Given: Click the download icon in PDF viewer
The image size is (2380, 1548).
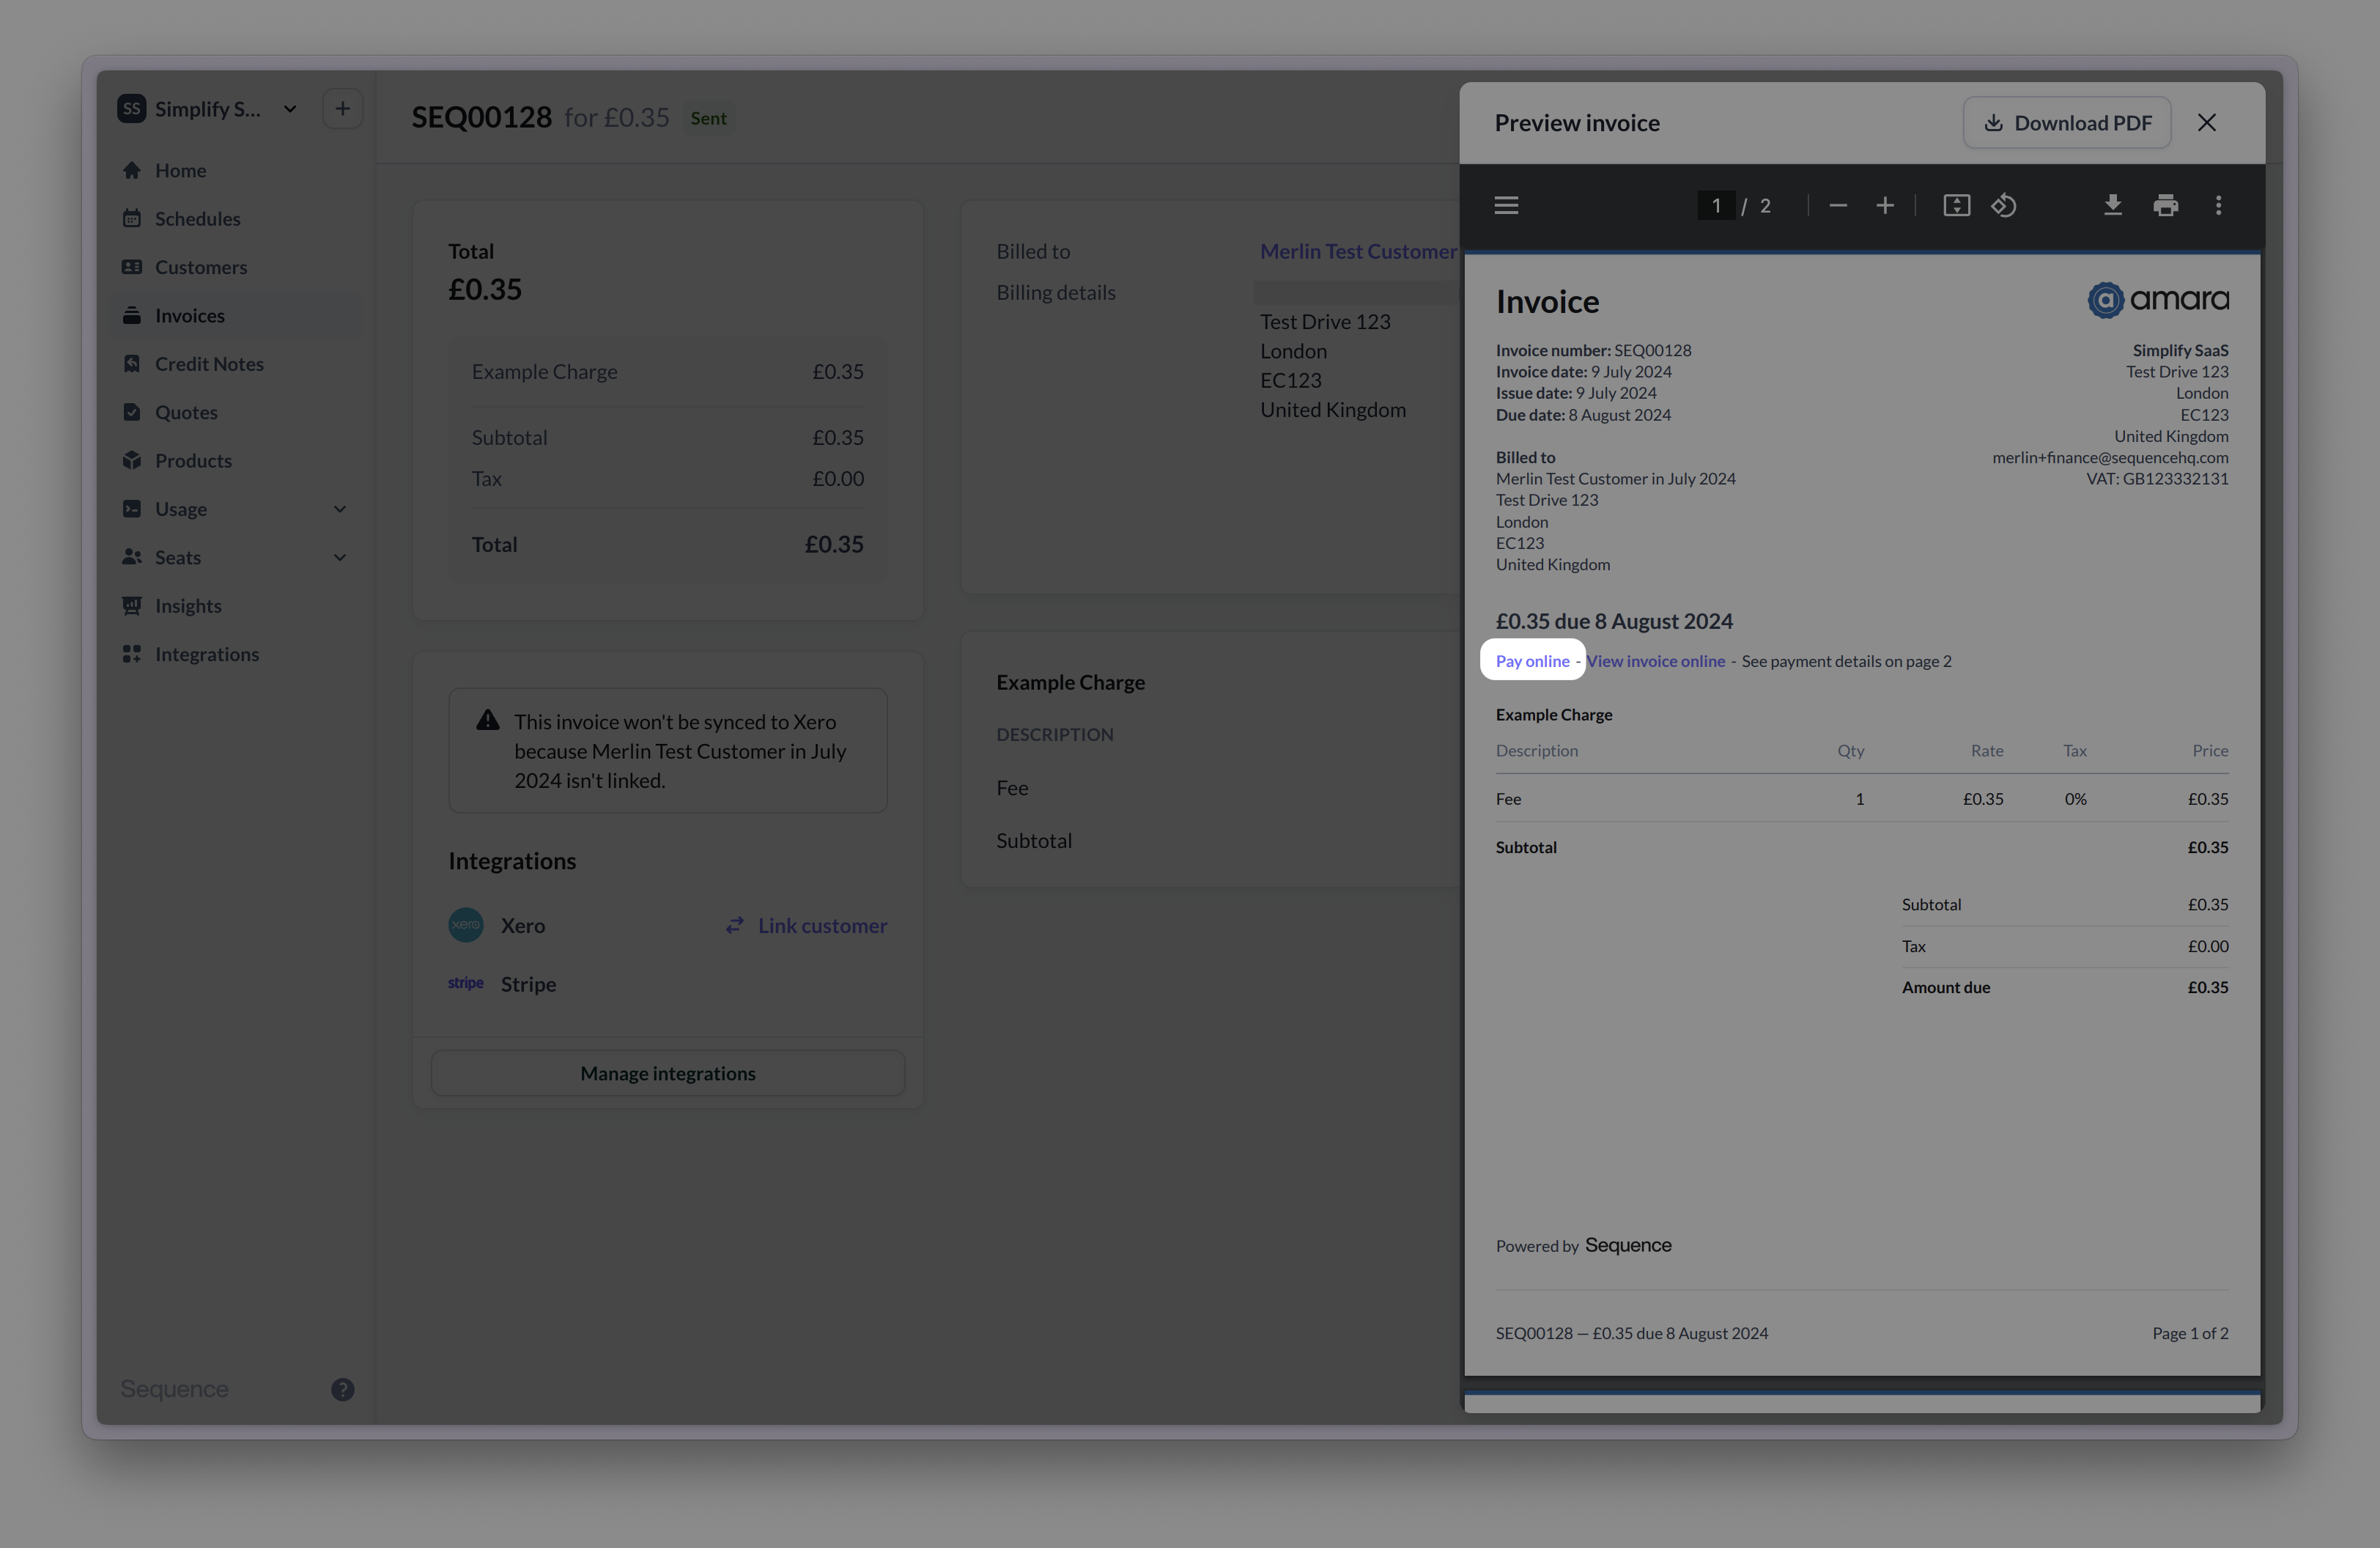Looking at the screenshot, I should click(x=2112, y=205).
